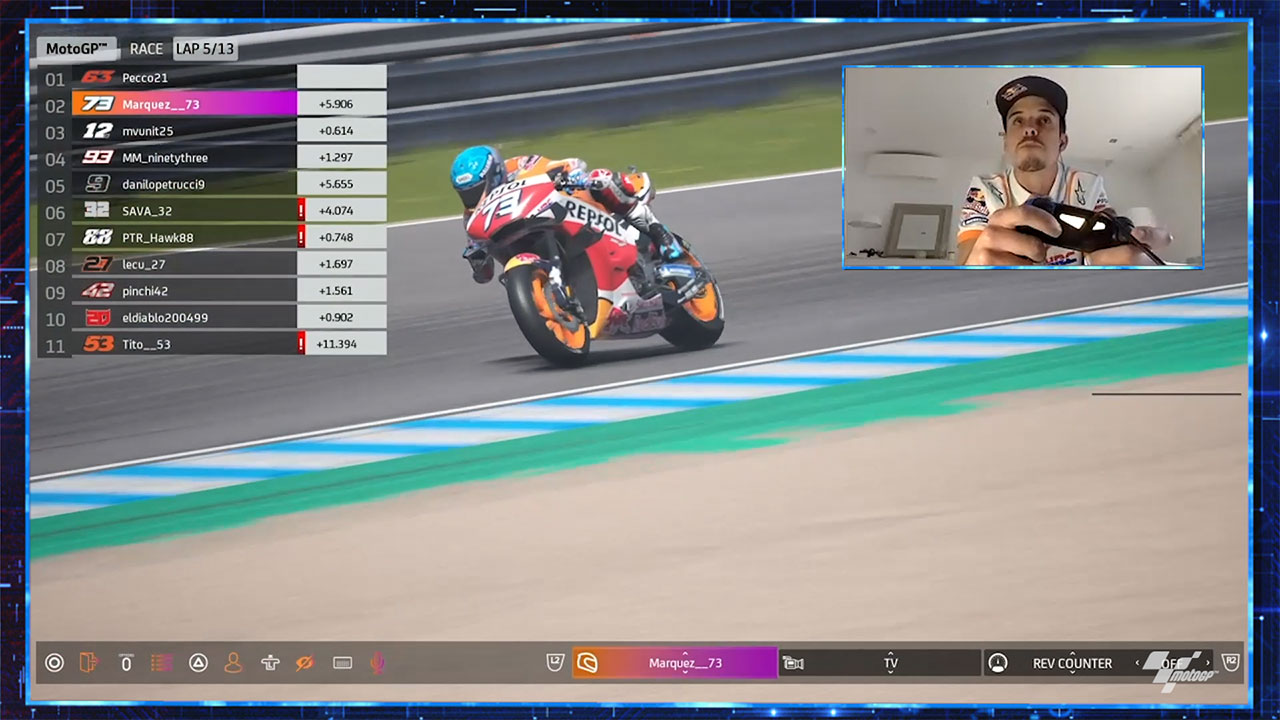Open the TV camera view selector arrows

pos(892,663)
